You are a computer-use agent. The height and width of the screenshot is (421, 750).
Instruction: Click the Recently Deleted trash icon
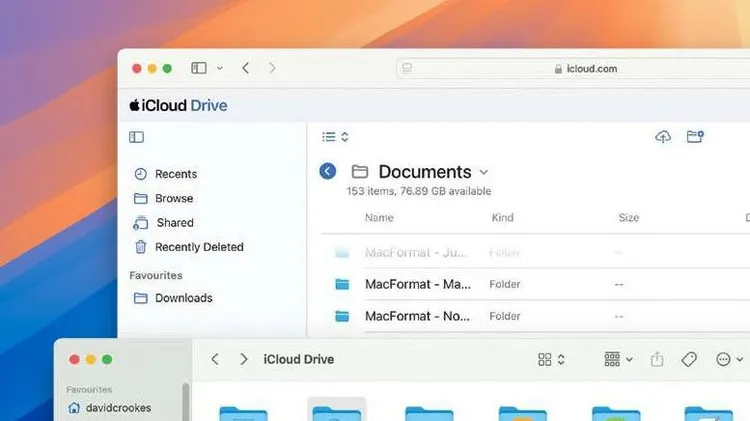tap(141, 247)
